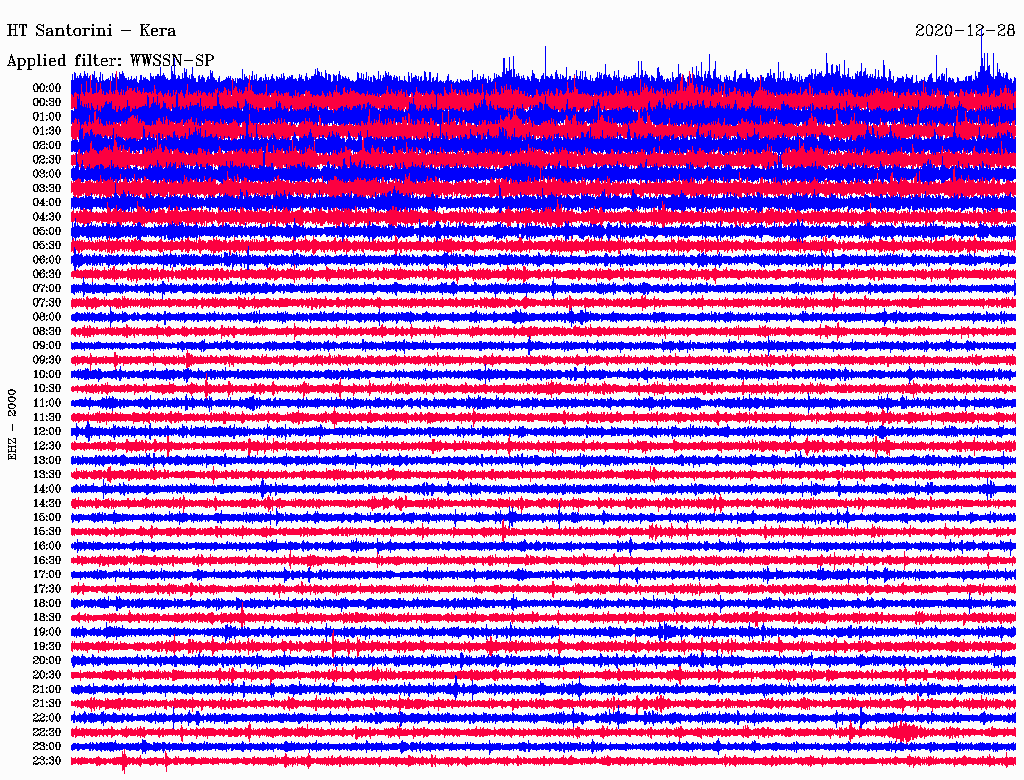The height and width of the screenshot is (780, 1024).
Task: Click the 01:00 time label
Action: coord(47,117)
